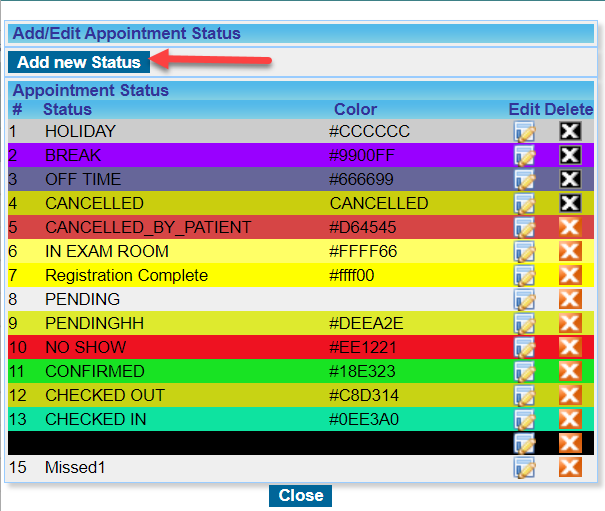Click the edit icon for HOLIDAY status
605x511 pixels.
point(524,131)
